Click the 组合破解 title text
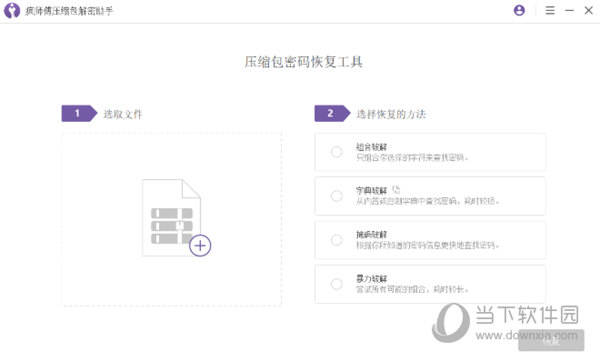This screenshot has width=600, height=362. (x=371, y=147)
